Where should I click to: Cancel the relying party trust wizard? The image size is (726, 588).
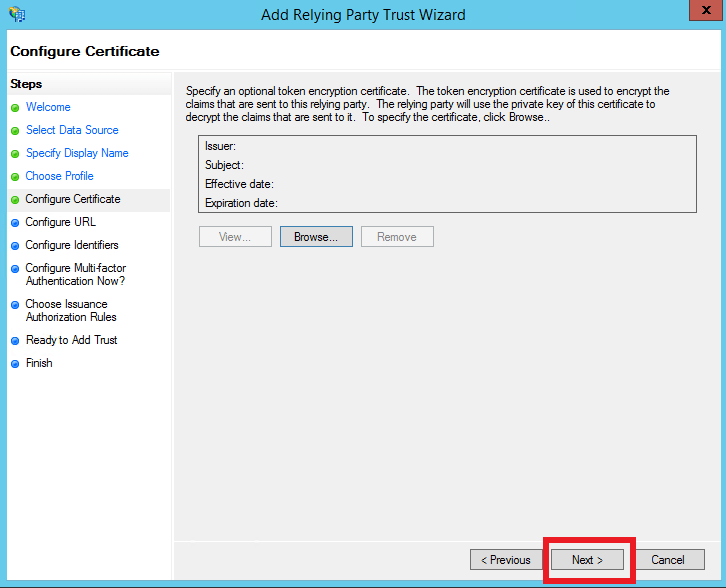[668, 560]
